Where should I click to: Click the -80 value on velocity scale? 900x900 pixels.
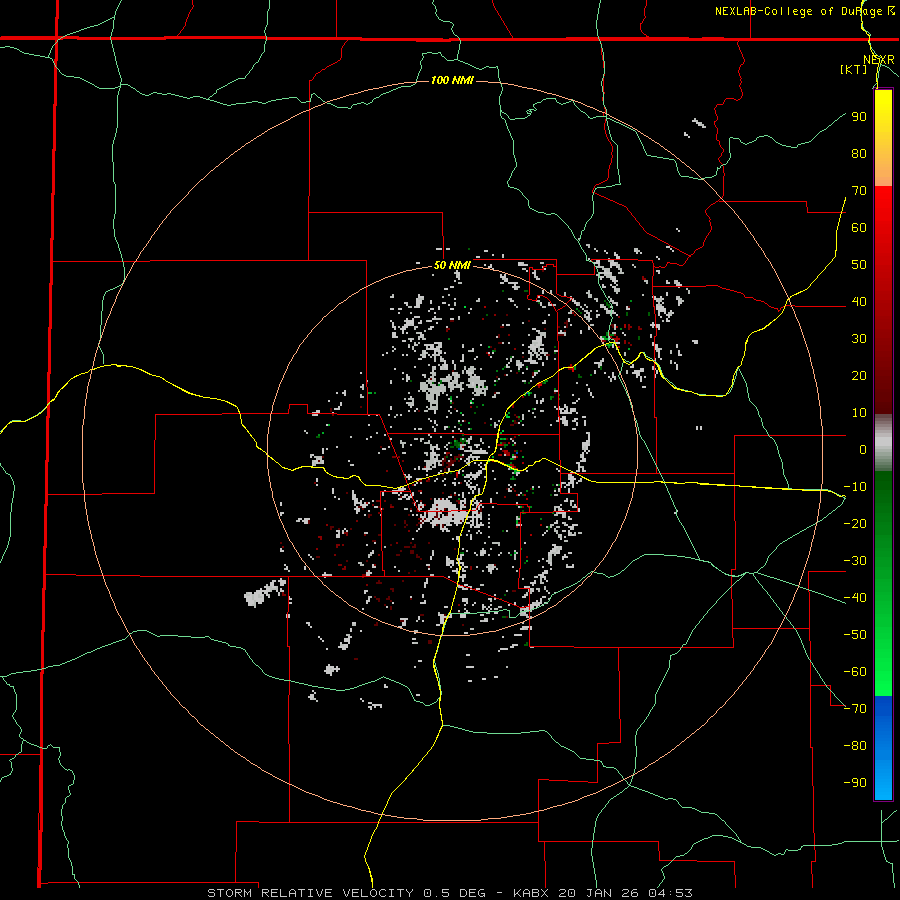pyautogui.click(x=855, y=746)
